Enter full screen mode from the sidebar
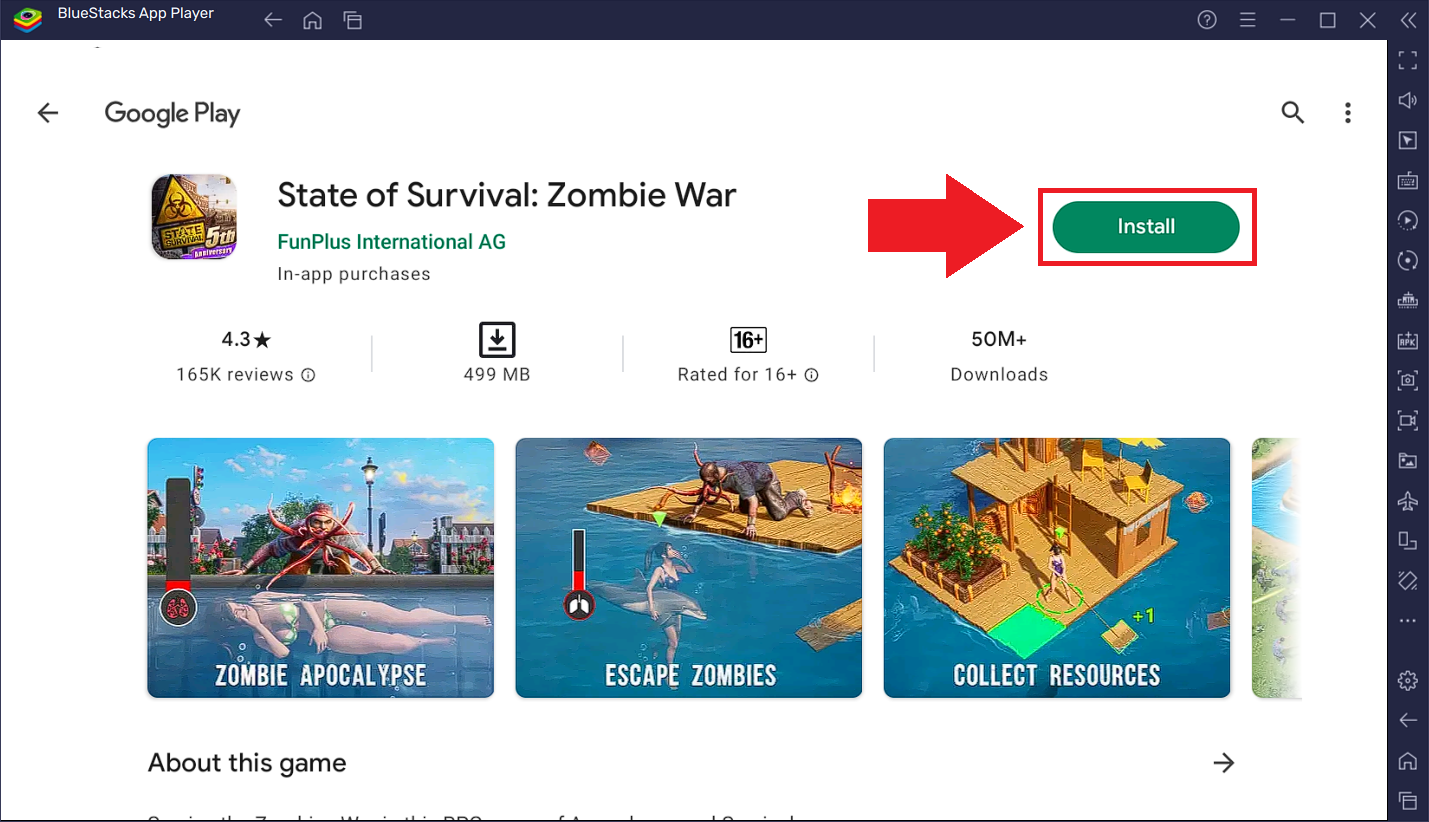 click(x=1408, y=60)
